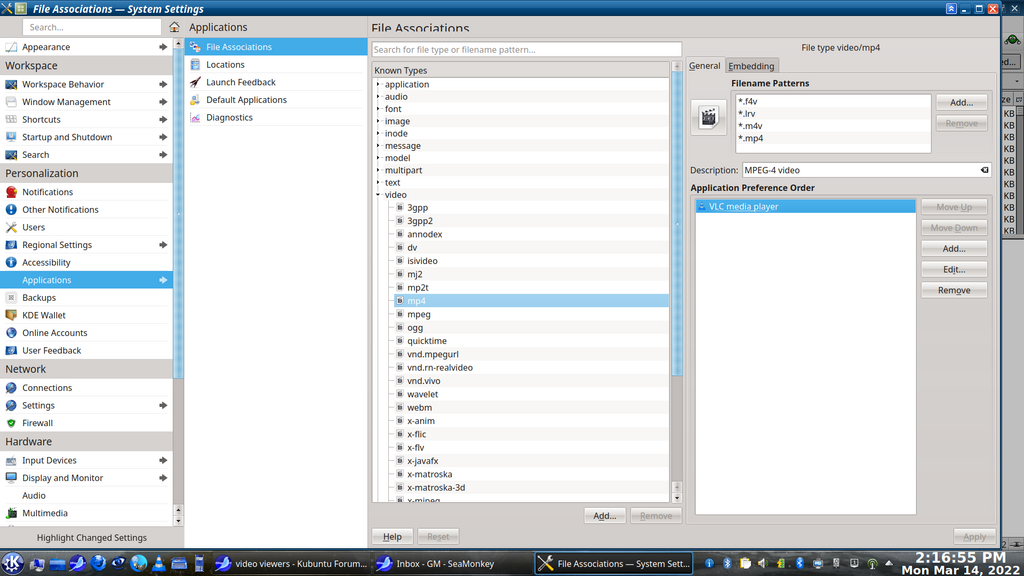
Task: Click the Online Accounts globe icon
Action: coord(11,333)
